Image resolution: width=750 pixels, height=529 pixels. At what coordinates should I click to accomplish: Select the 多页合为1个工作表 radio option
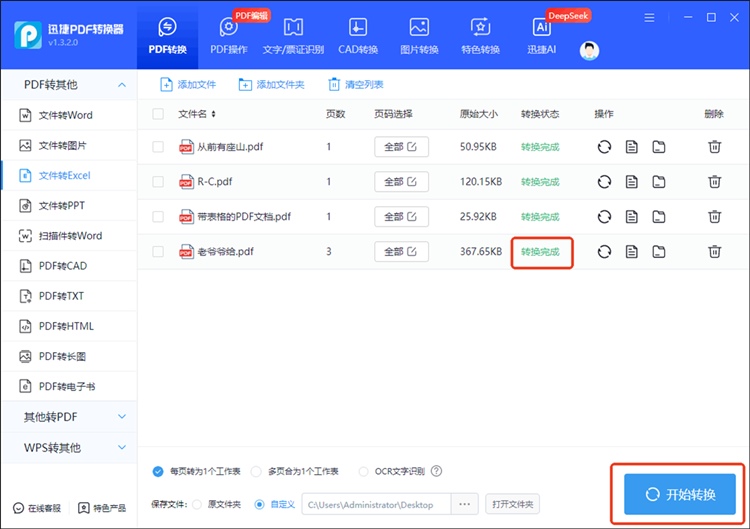coord(257,471)
